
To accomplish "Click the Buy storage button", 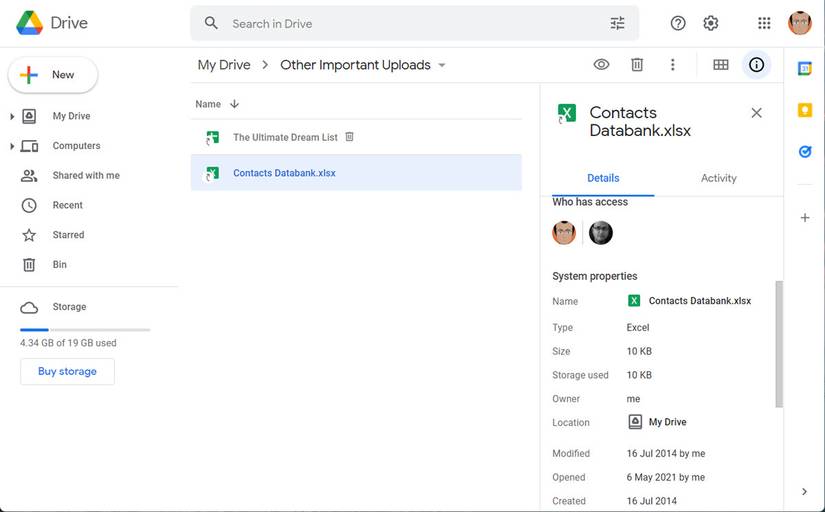I will [67, 372].
